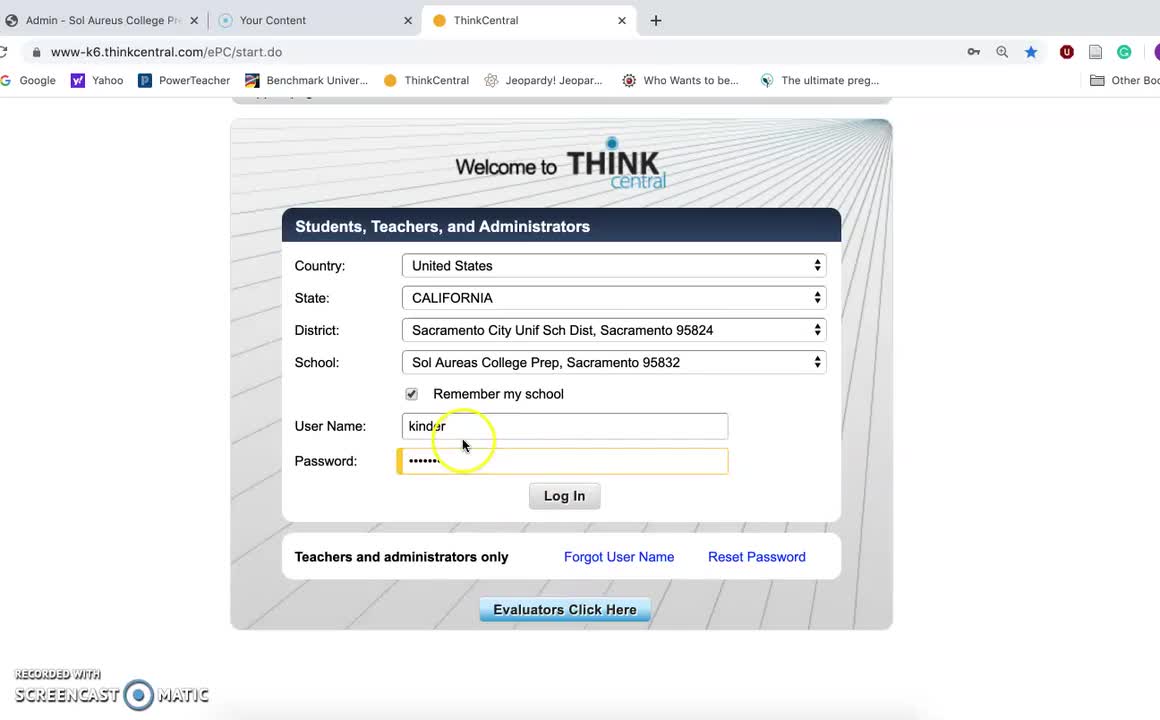This screenshot has width=1160, height=720.
Task: Expand the Country dropdown
Action: 614,266
